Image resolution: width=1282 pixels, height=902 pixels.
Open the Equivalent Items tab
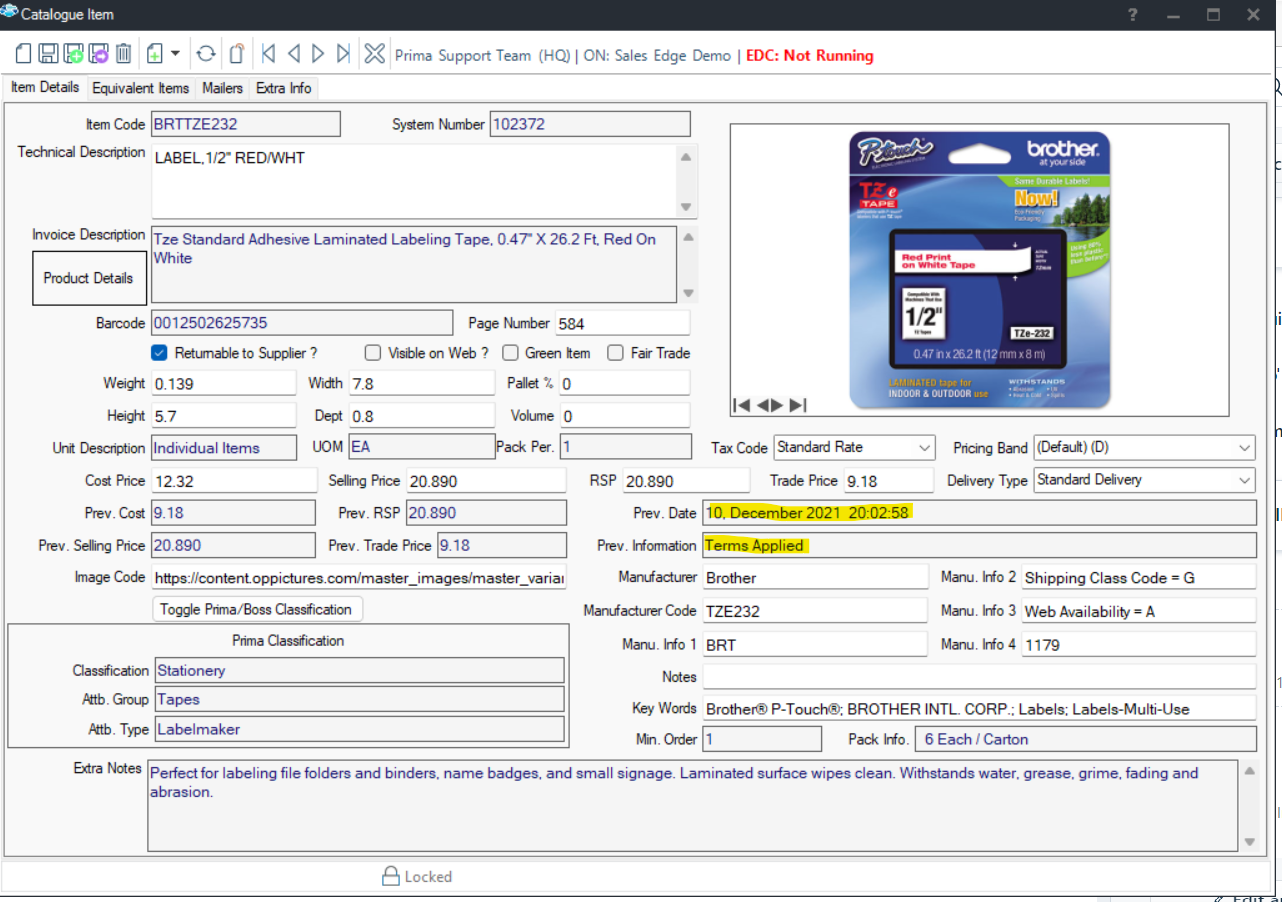click(x=140, y=88)
